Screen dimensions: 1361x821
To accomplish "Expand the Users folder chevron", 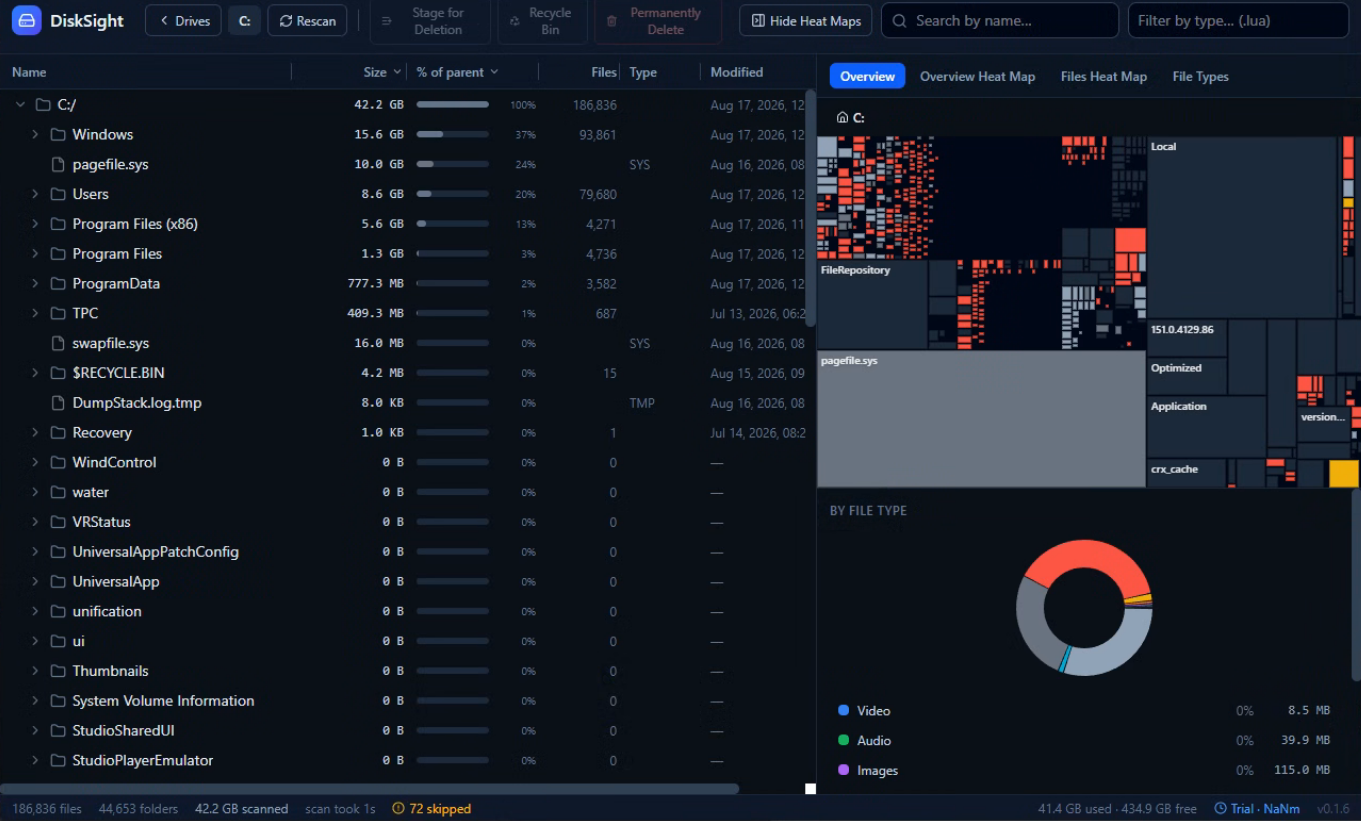I will point(35,194).
